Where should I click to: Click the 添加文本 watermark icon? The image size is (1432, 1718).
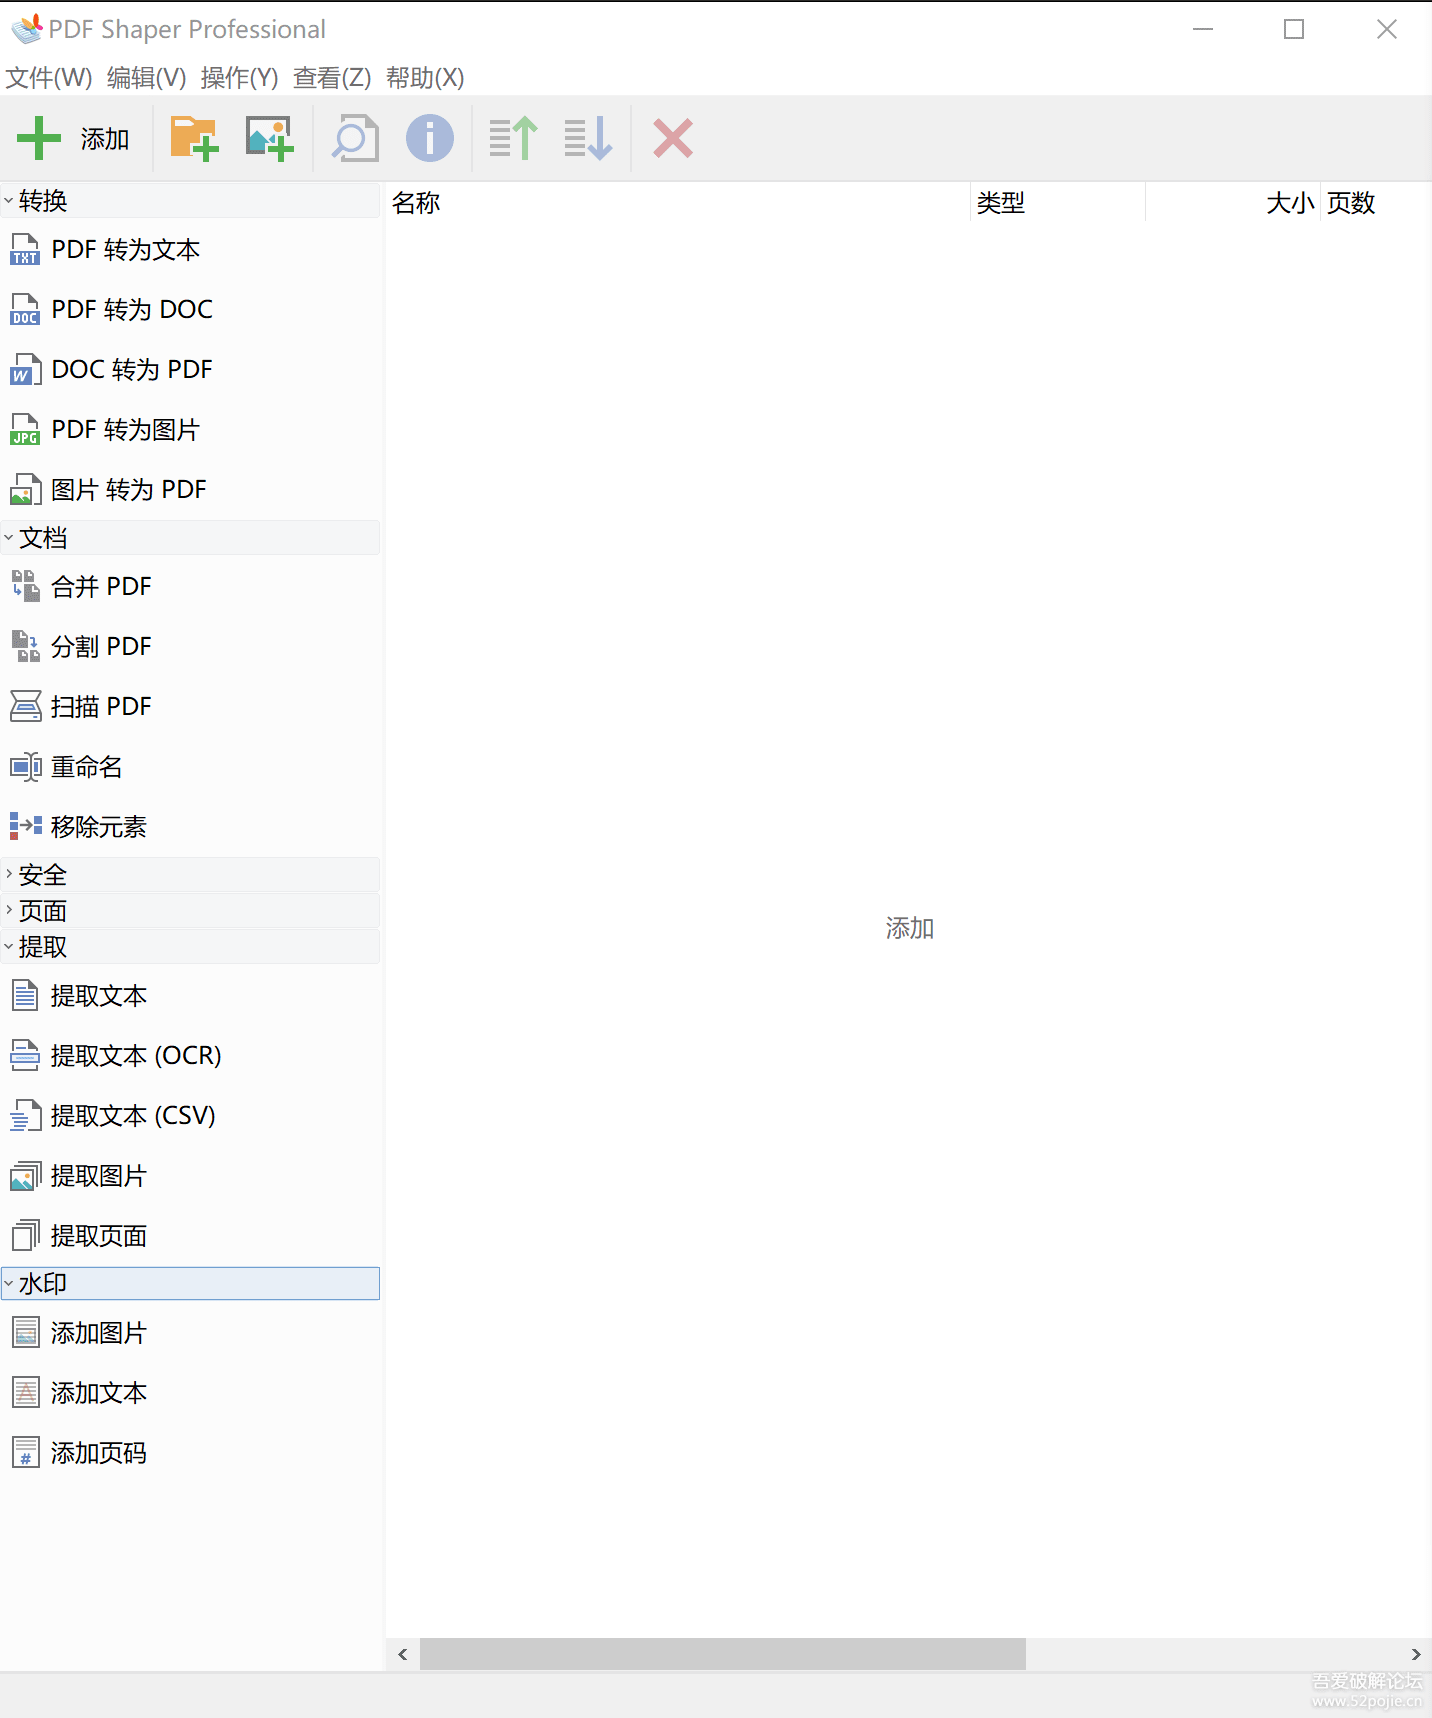[x=25, y=1392]
